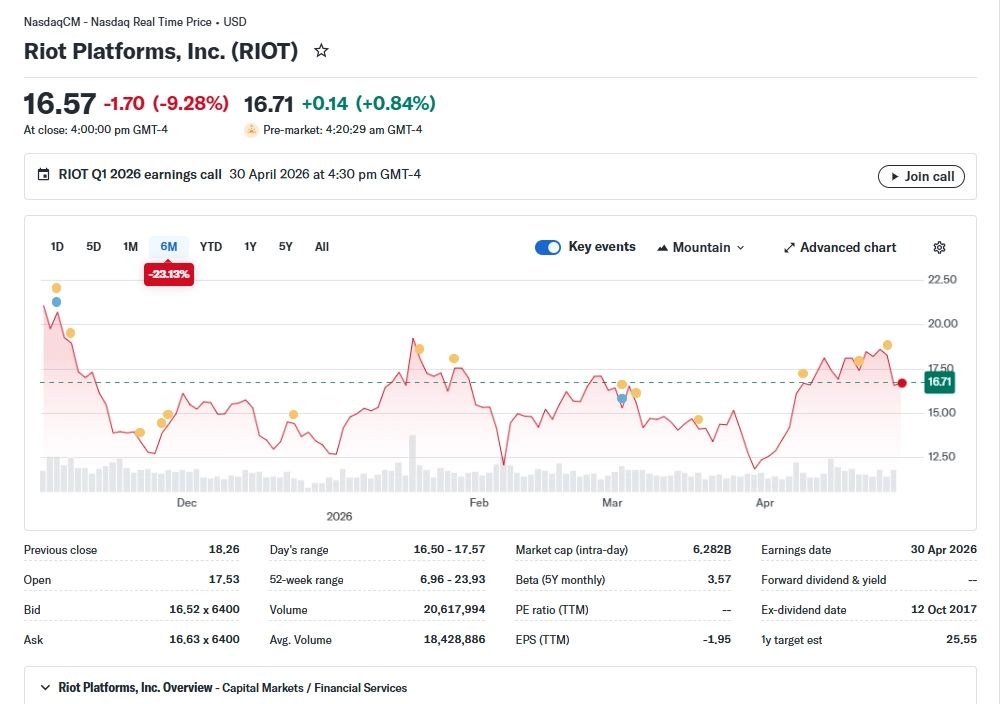Click the blue key event marker near Mar
1008x704 pixels.
click(622, 399)
